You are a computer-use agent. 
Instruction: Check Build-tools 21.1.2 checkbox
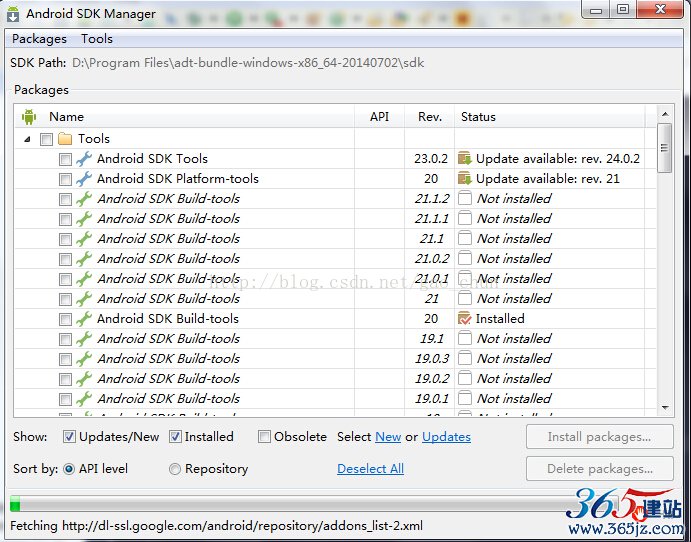[65, 200]
